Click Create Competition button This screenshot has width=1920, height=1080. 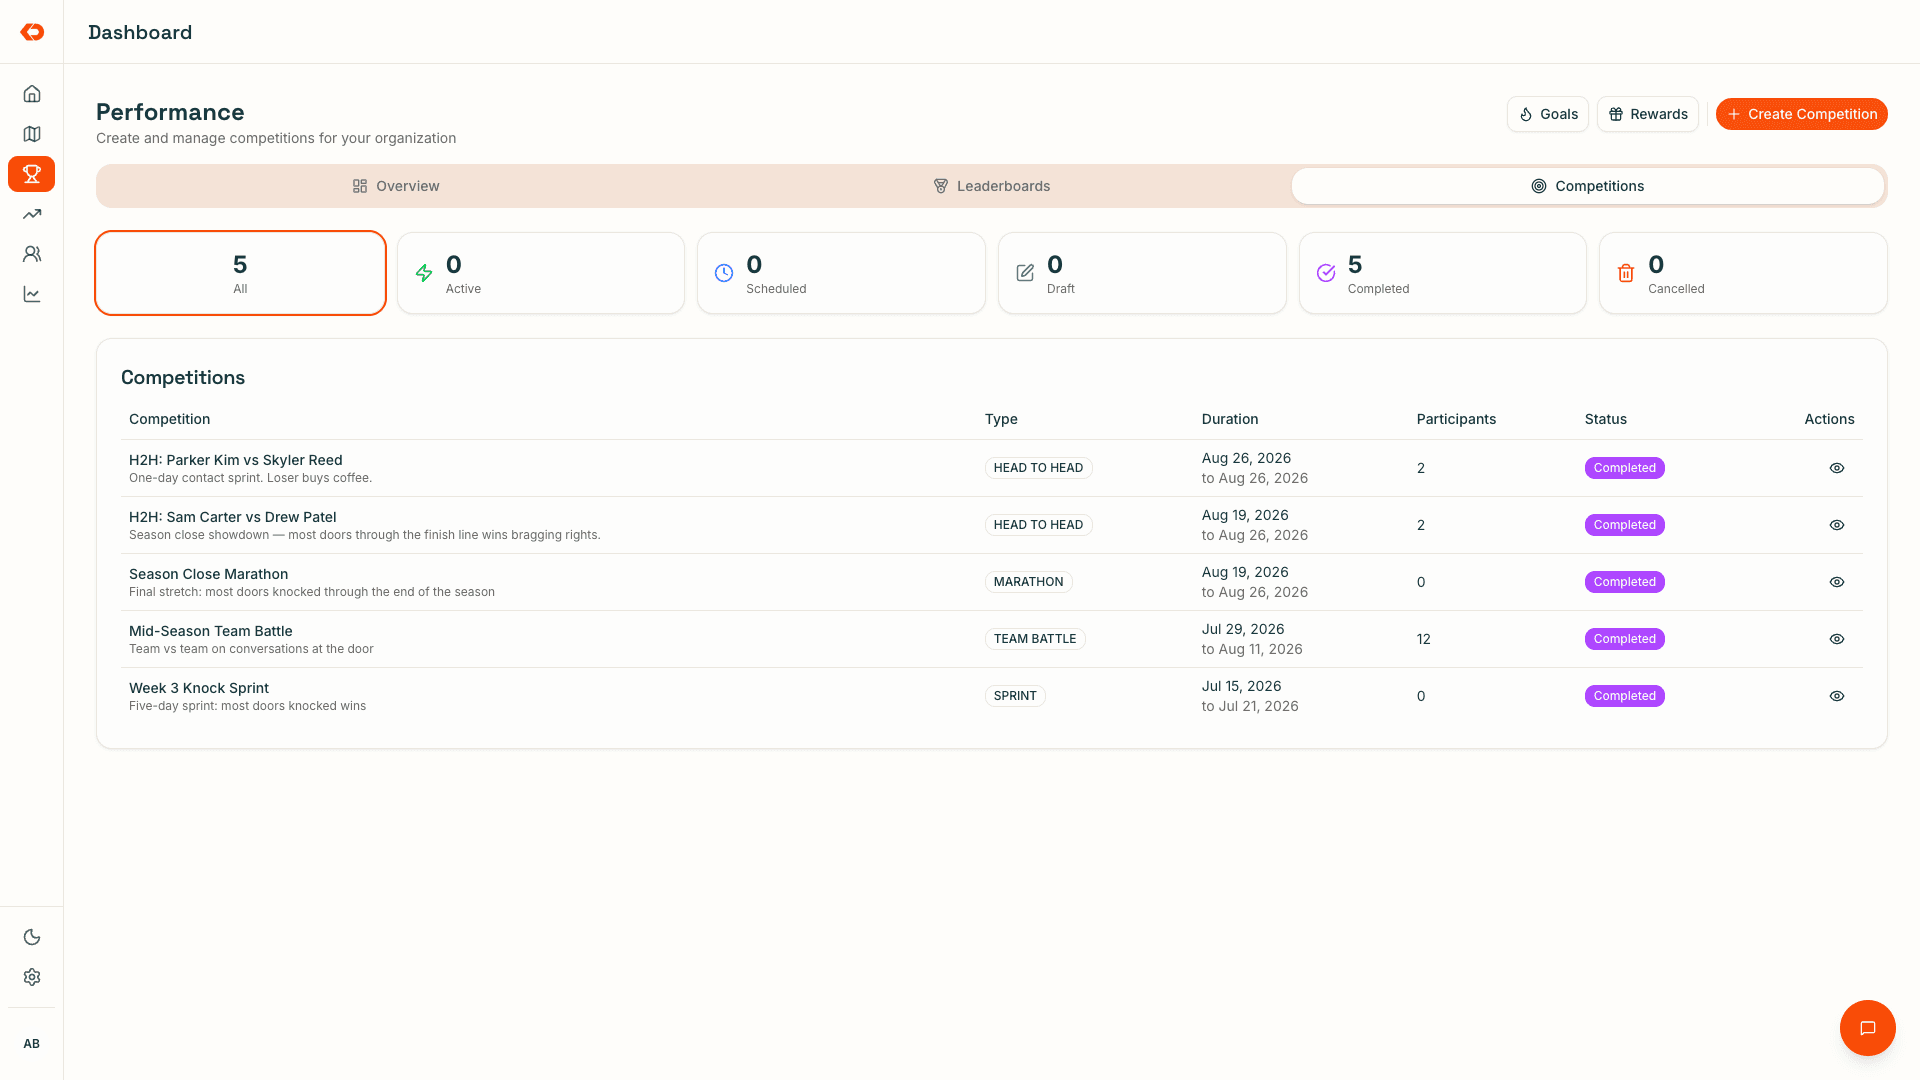coord(1801,114)
